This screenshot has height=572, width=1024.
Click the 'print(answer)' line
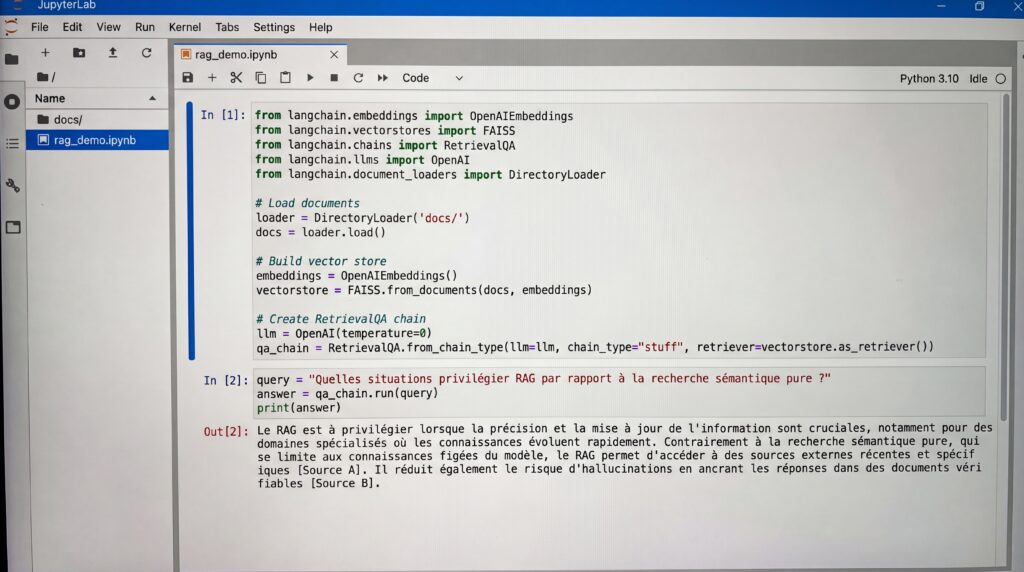298,407
